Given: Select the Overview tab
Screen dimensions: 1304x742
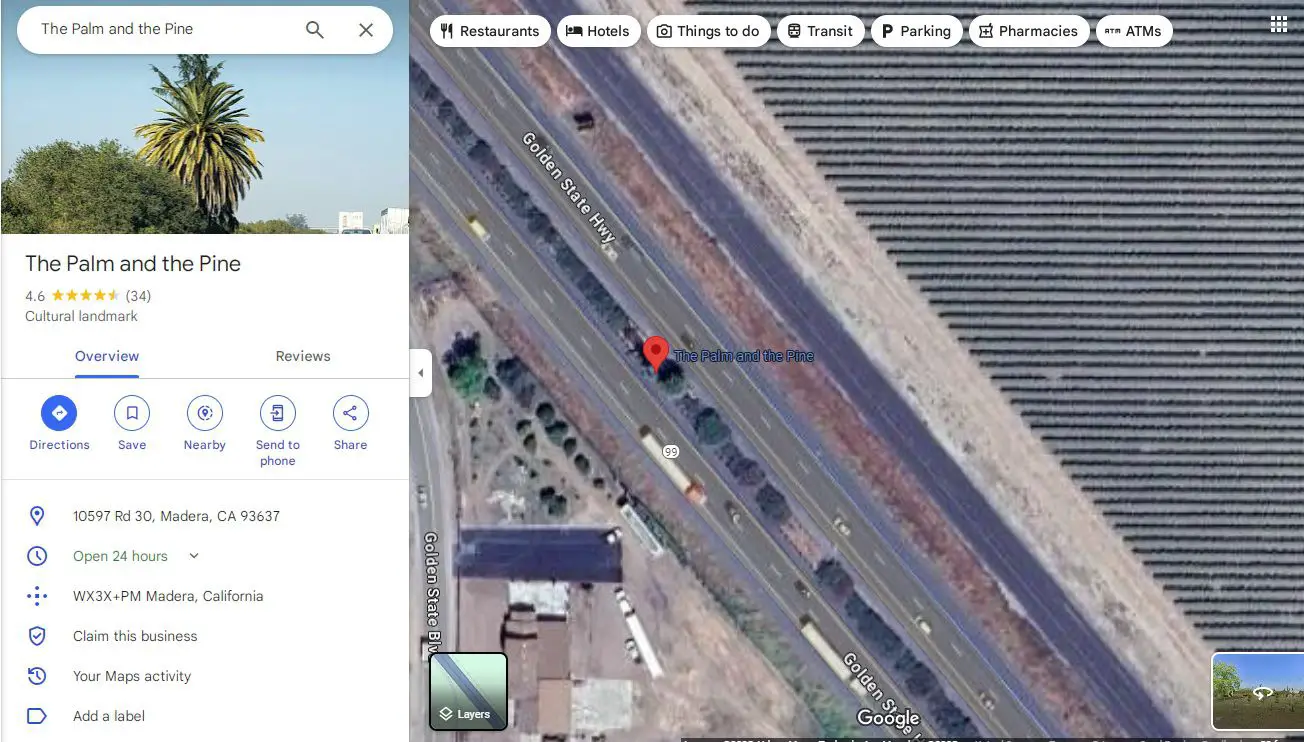Looking at the screenshot, I should 107,356.
